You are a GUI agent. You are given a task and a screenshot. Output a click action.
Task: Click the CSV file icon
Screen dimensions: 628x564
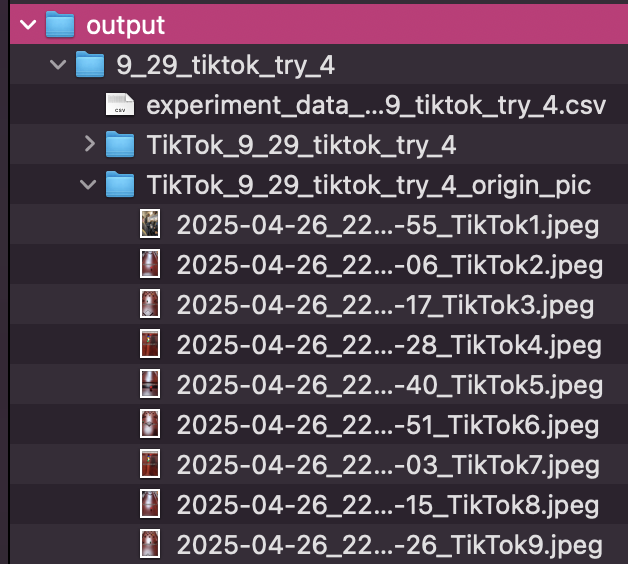pyautogui.click(x=120, y=104)
